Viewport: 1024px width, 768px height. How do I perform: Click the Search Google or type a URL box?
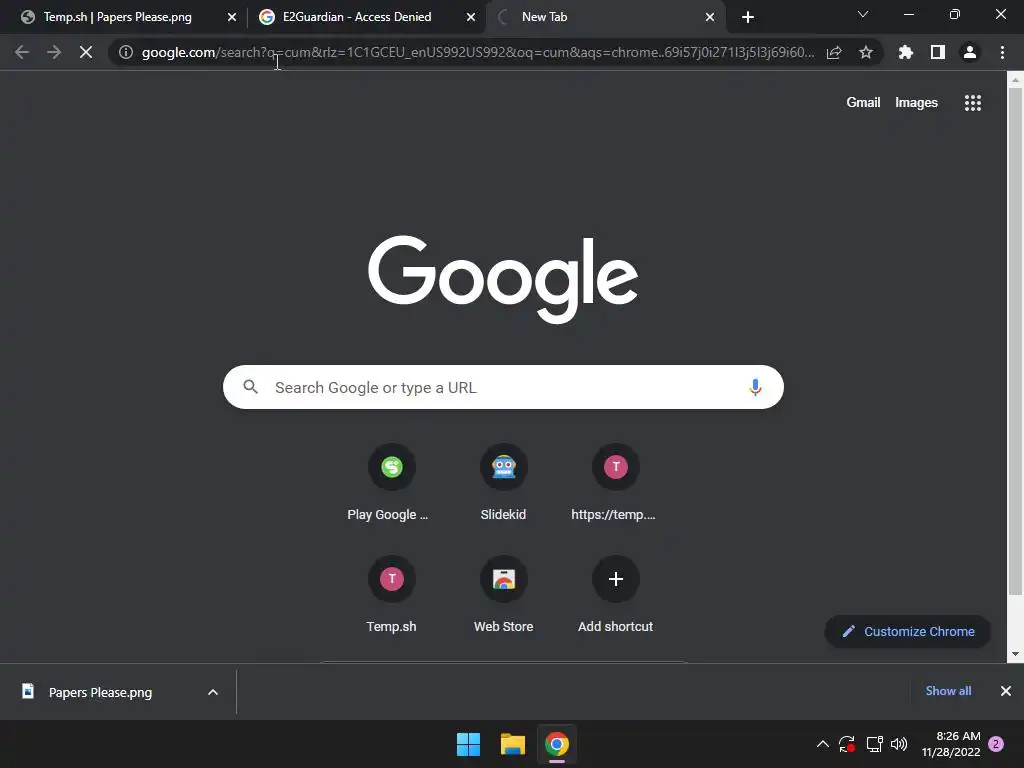click(x=503, y=387)
